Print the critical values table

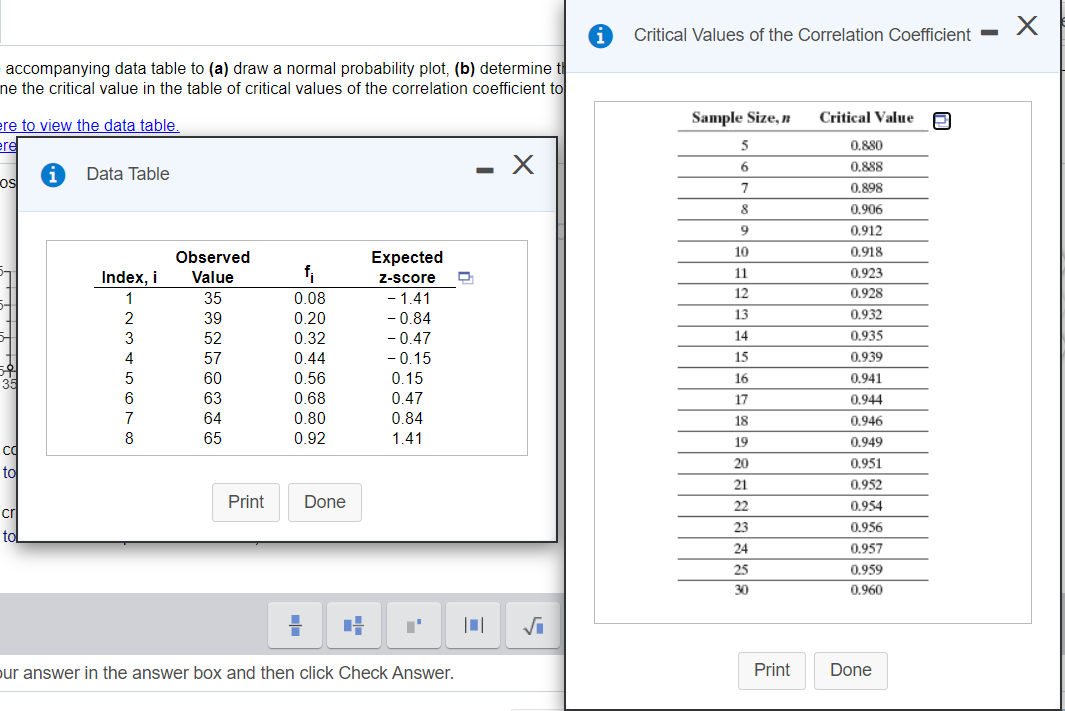pyautogui.click(x=771, y=670)
